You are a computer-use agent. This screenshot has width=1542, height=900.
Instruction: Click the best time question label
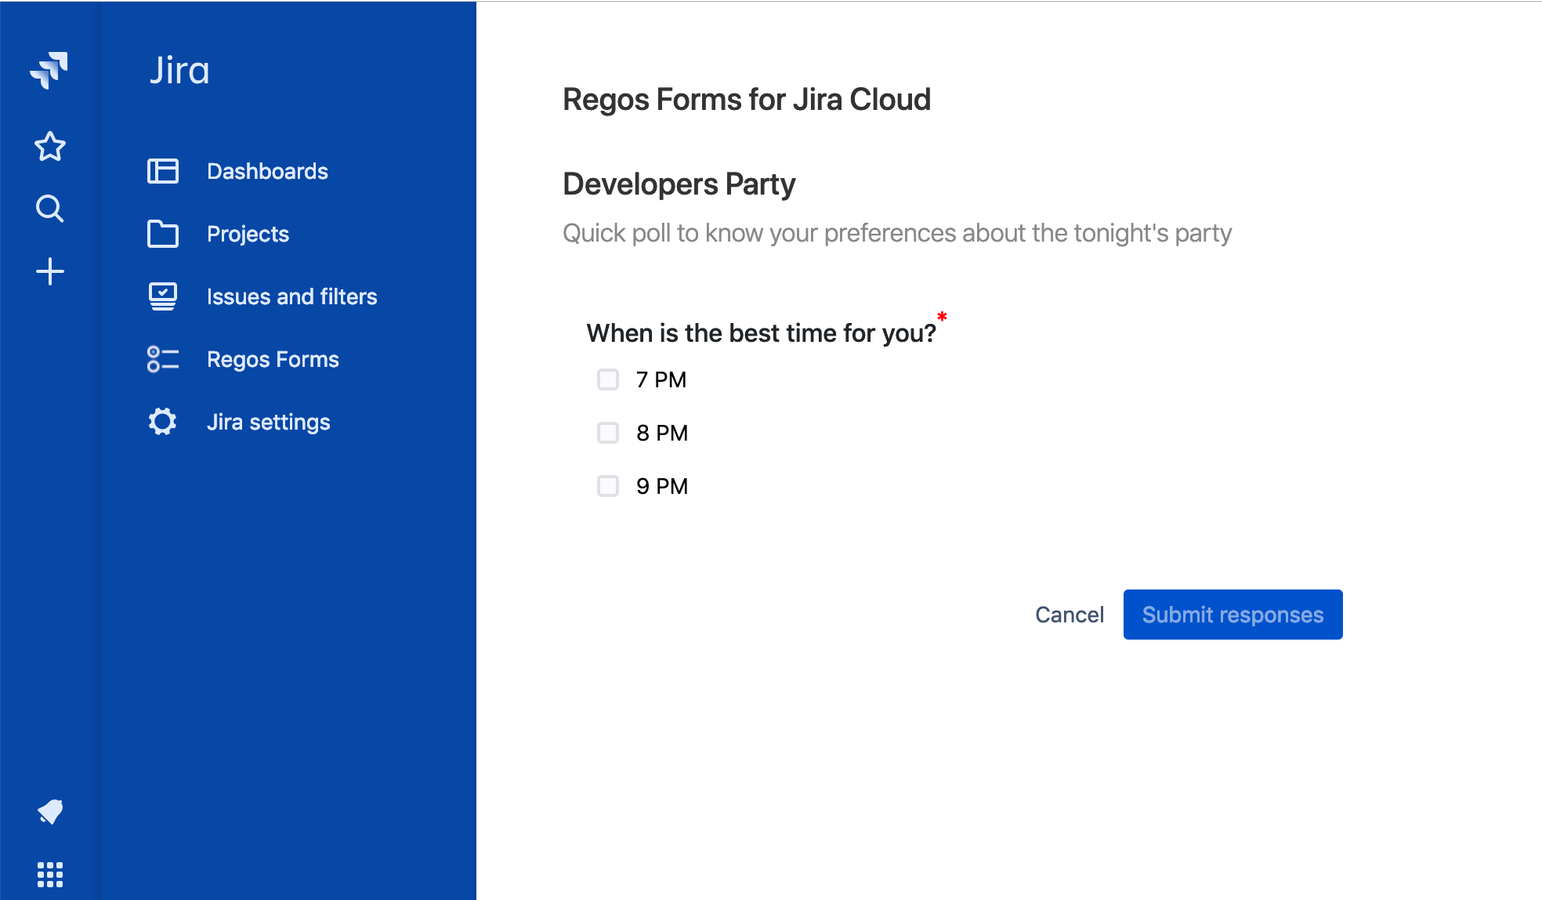coord(761,333)
